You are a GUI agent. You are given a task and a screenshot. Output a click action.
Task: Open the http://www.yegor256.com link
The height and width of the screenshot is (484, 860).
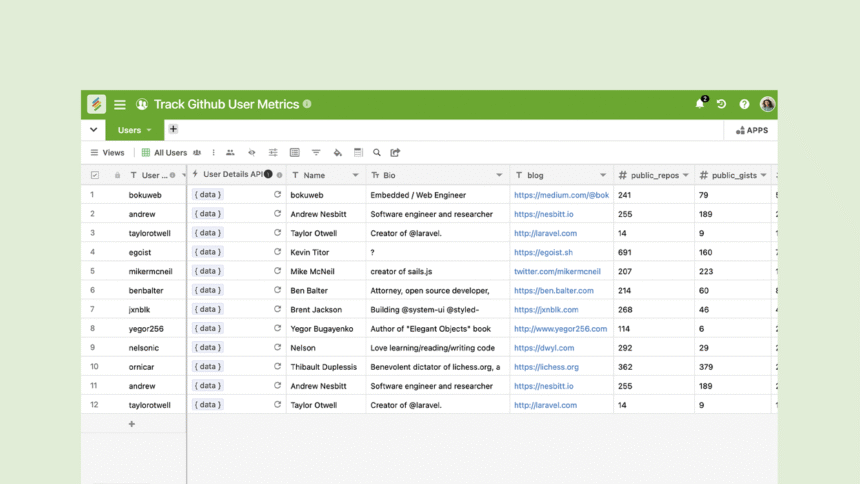(560, 329)
